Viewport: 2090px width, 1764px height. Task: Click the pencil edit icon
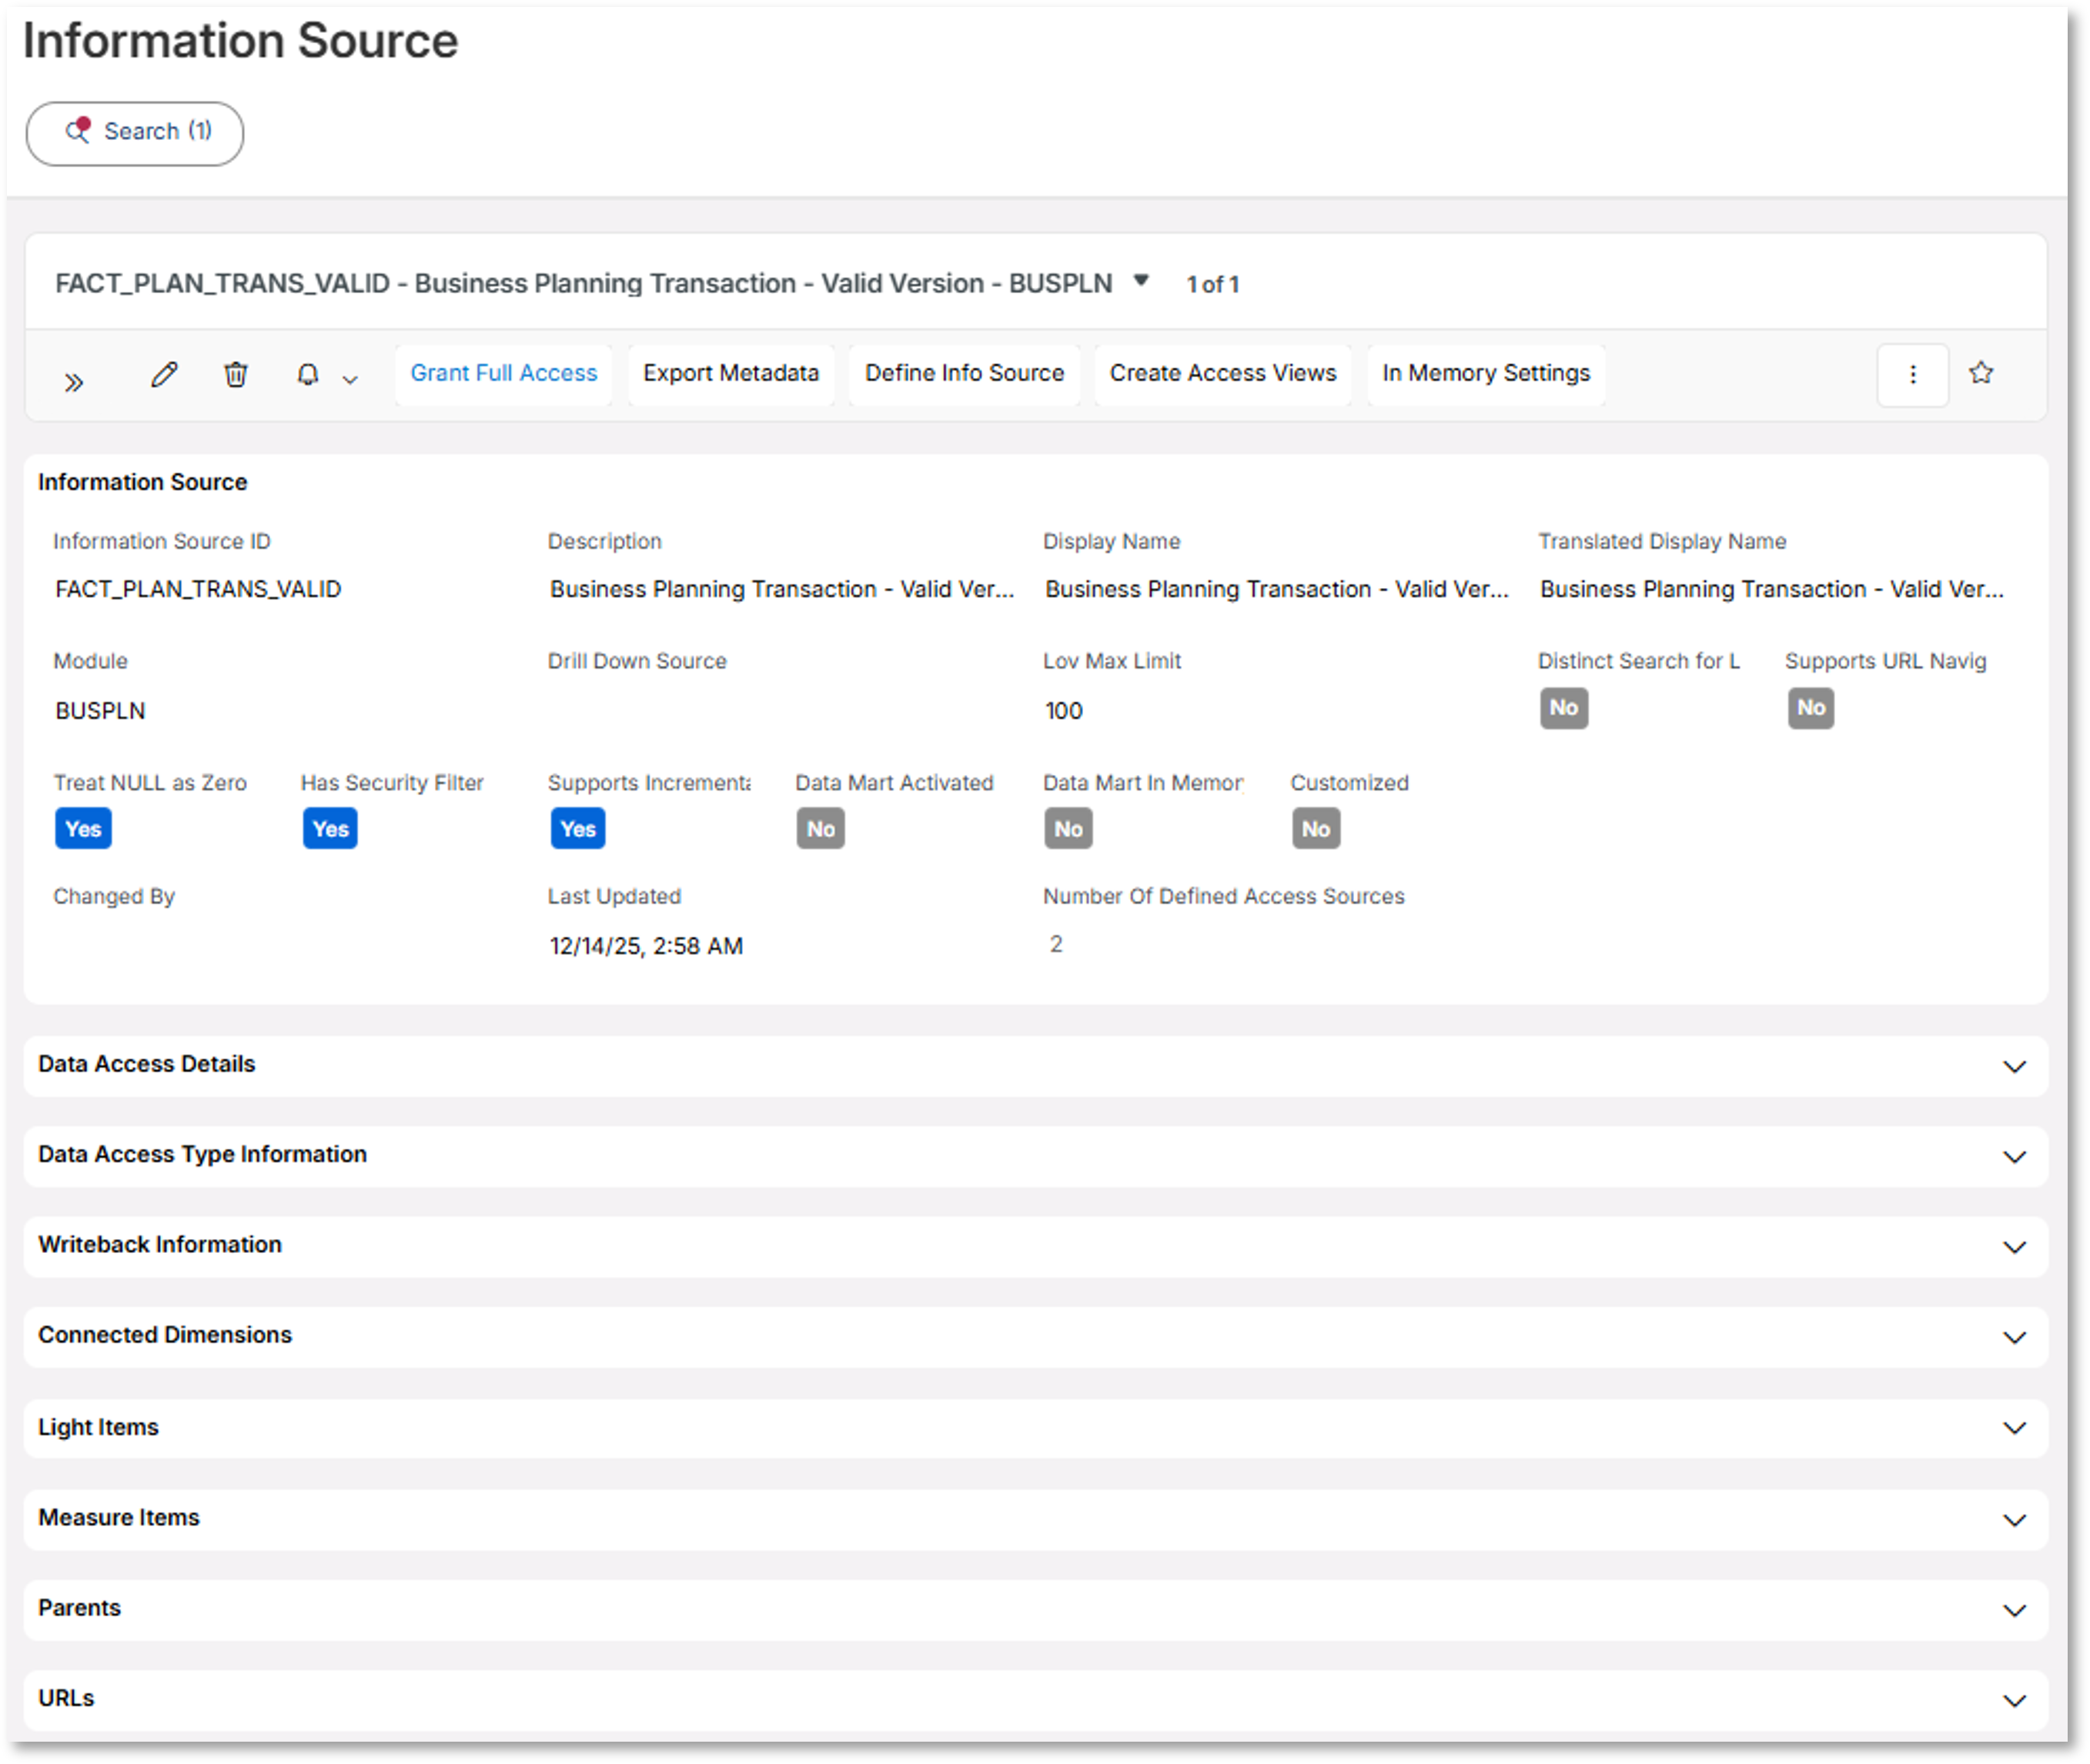tap(164, 375)
